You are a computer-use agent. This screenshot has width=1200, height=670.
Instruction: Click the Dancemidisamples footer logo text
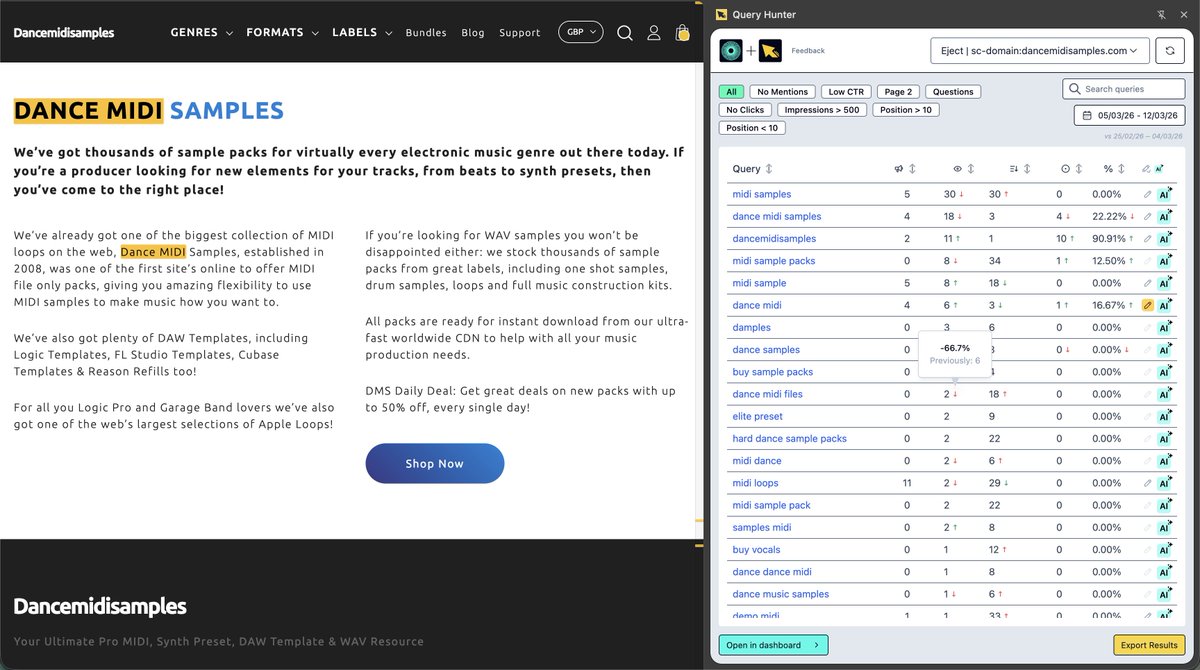(100, 606)
